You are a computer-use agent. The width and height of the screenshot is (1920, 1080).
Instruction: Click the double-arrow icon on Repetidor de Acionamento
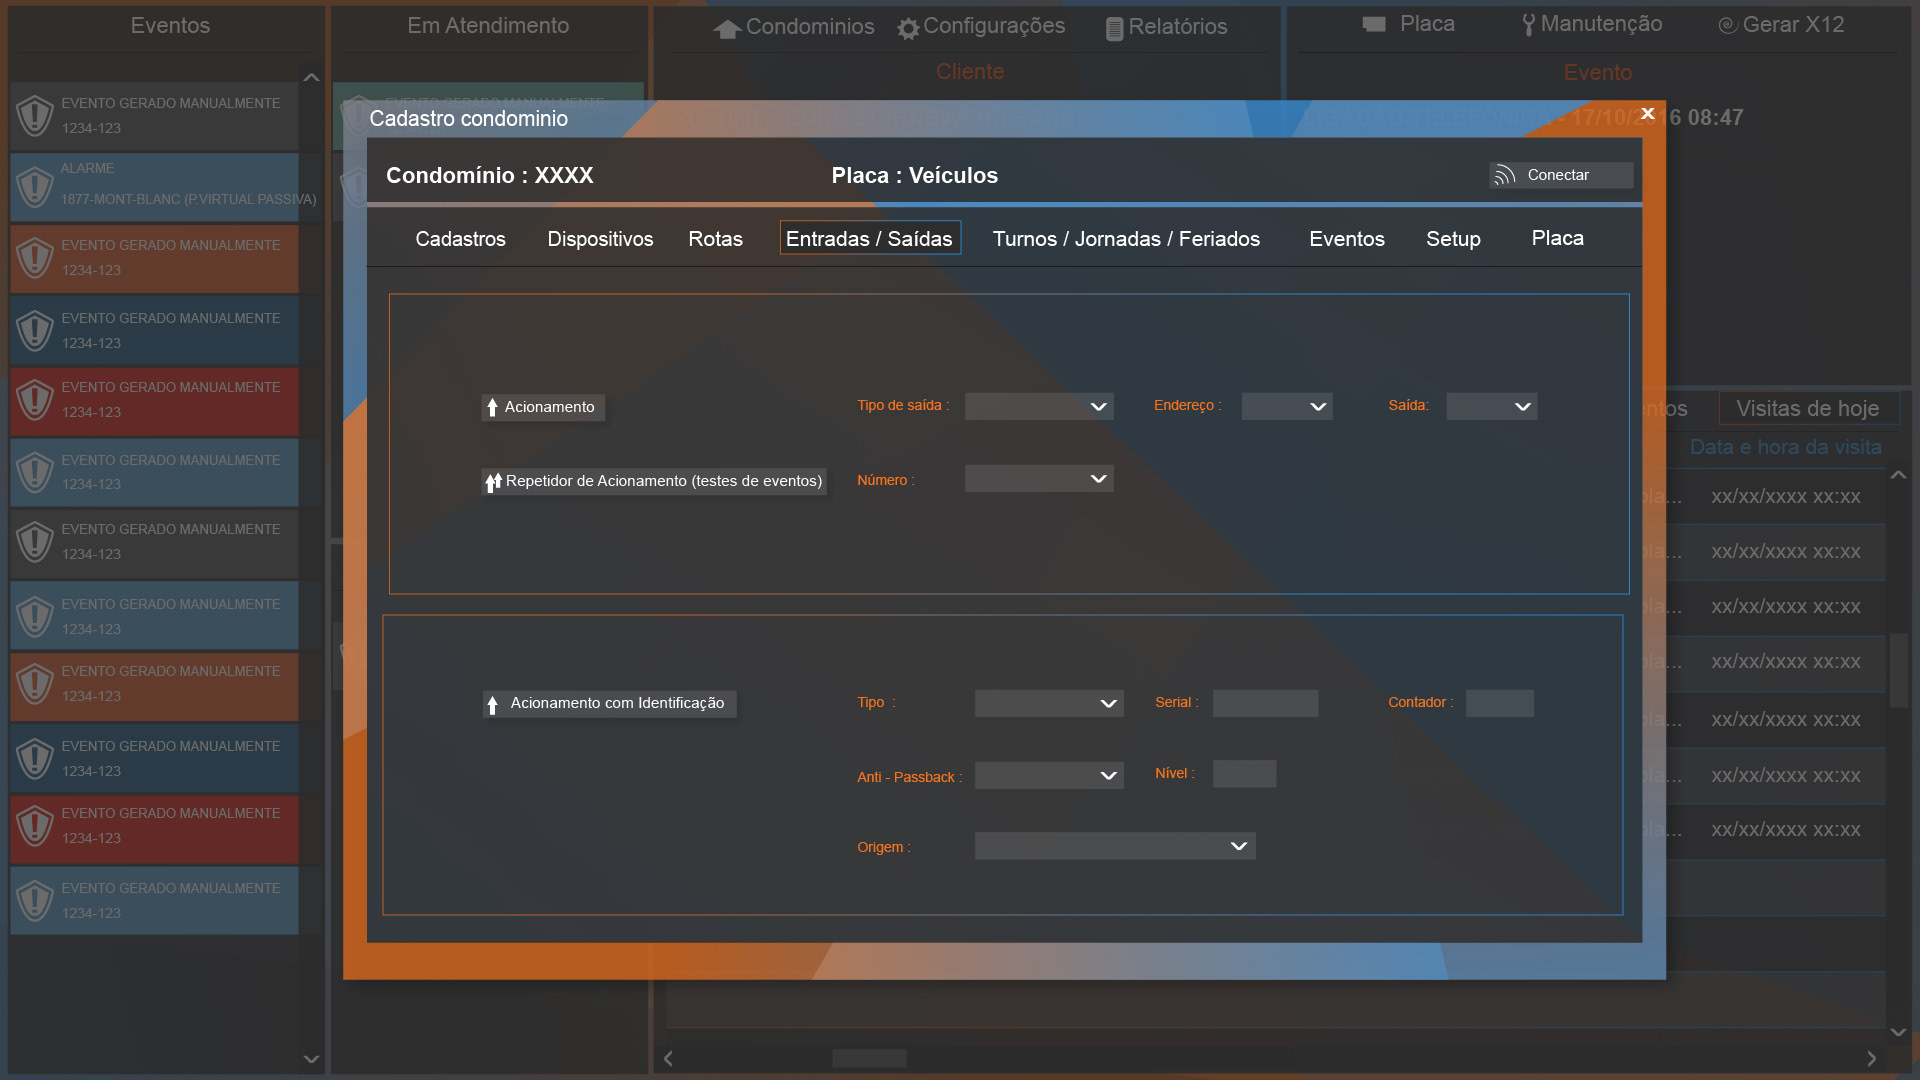(x=493, y=482)
